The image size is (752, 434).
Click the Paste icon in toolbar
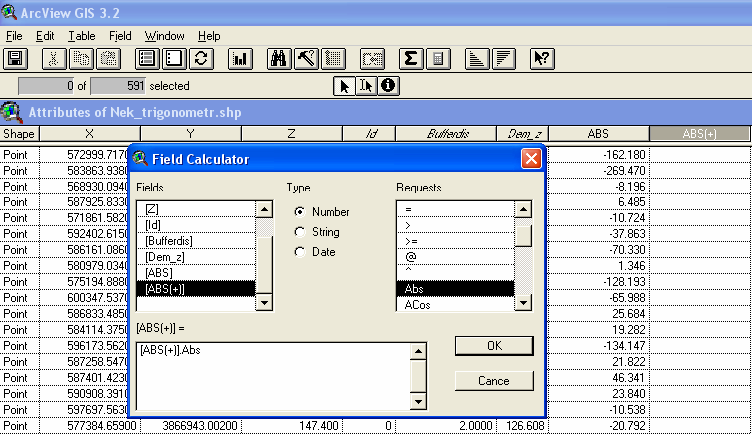point(108,59)
